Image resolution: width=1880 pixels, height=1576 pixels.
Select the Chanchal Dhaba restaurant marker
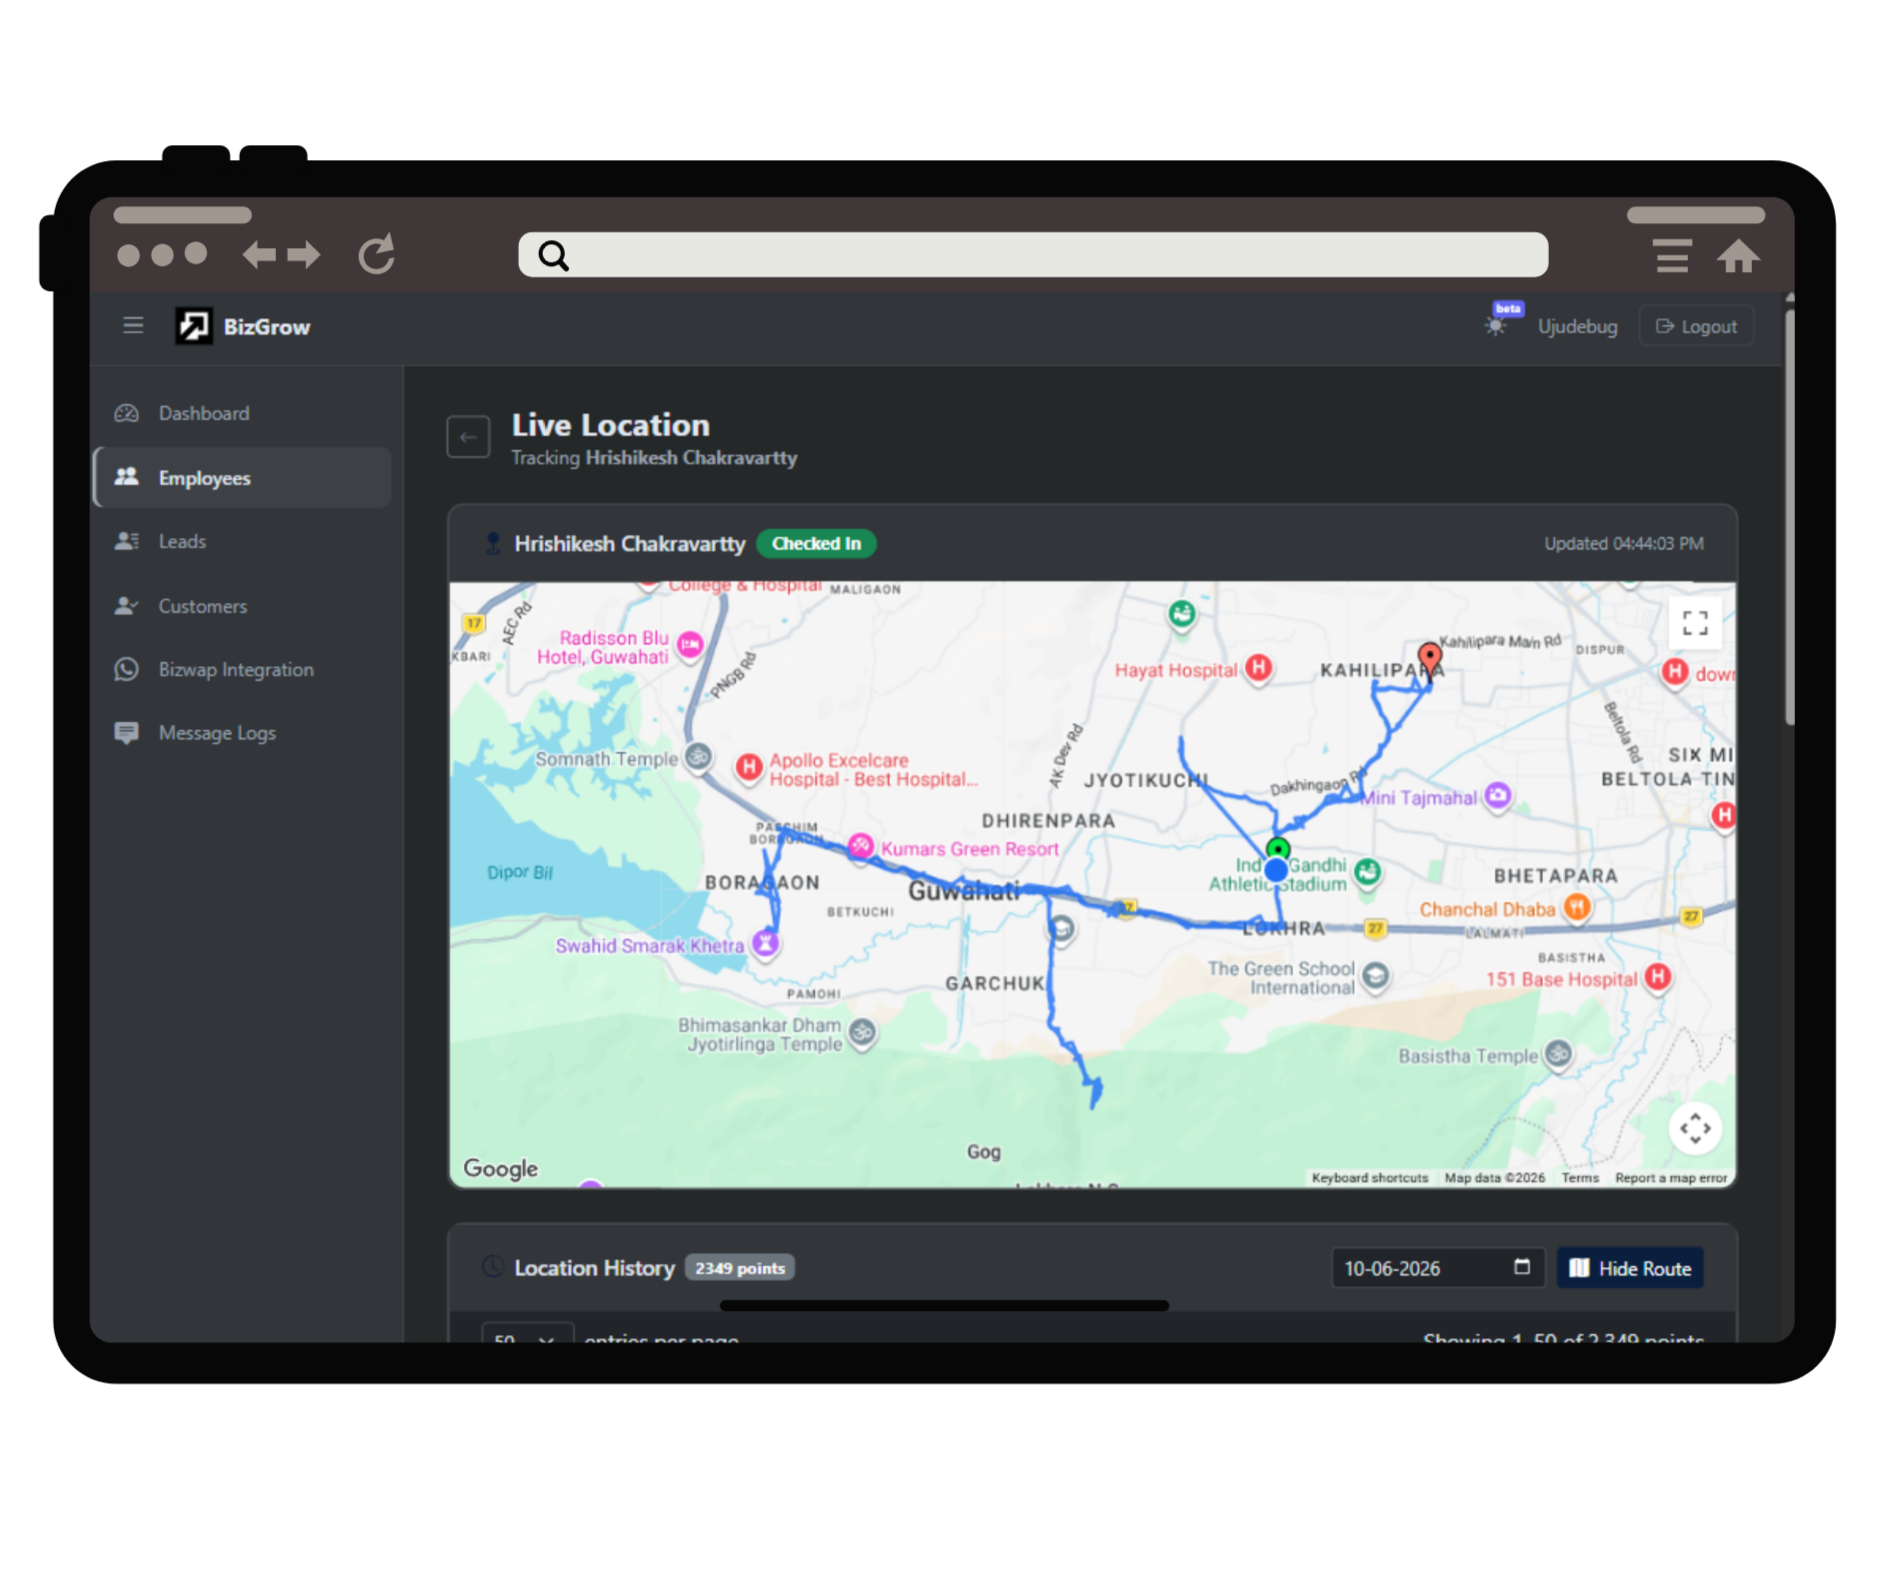(1577, 907)
